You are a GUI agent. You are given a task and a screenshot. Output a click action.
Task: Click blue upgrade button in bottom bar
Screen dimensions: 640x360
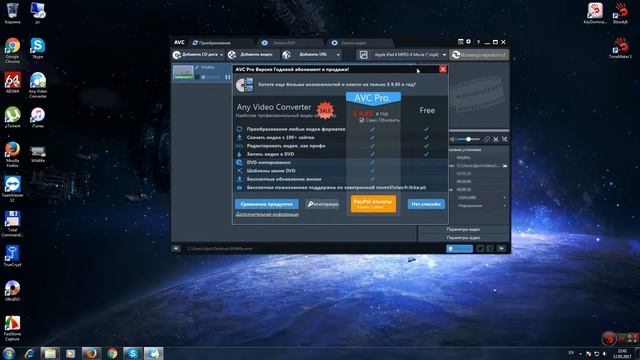pyautogui.click(x=459, y=248)
